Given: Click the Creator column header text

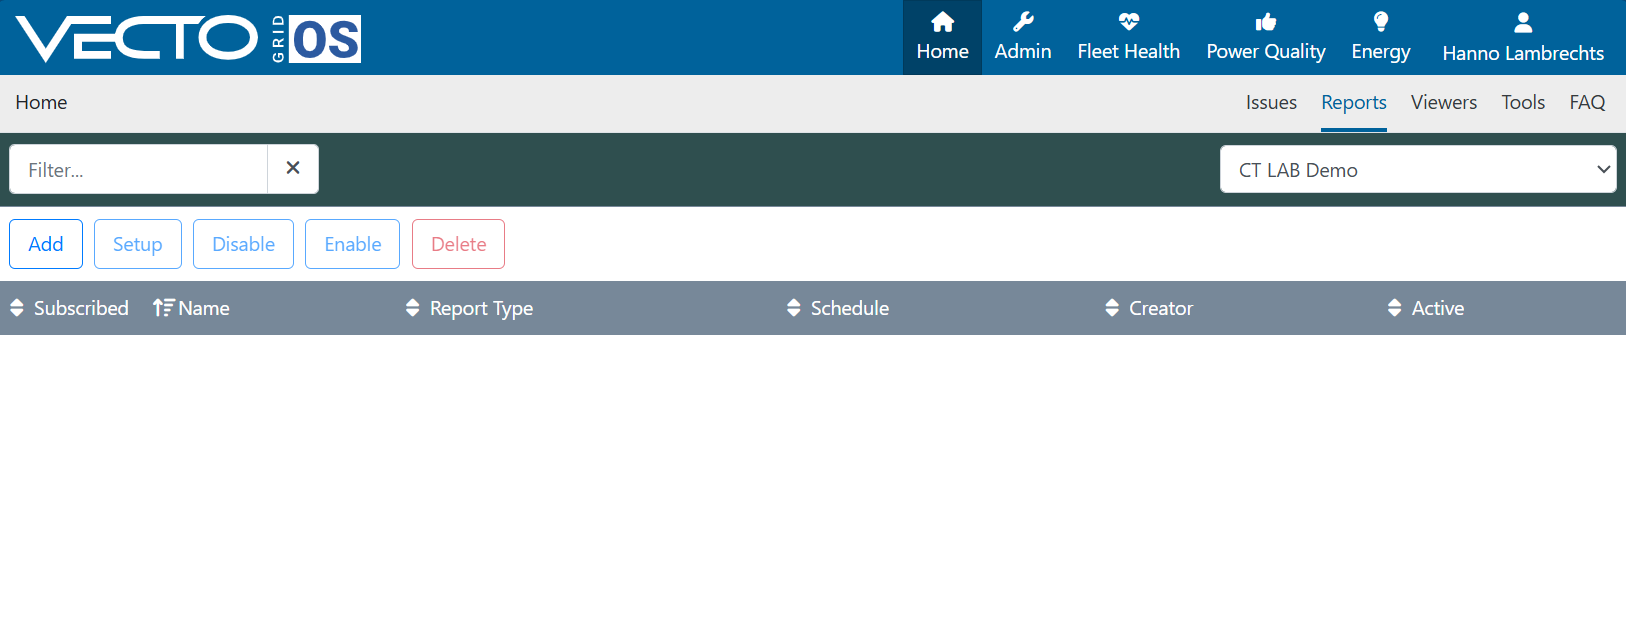Looking at the screenshot, I should coord(1161,308).
